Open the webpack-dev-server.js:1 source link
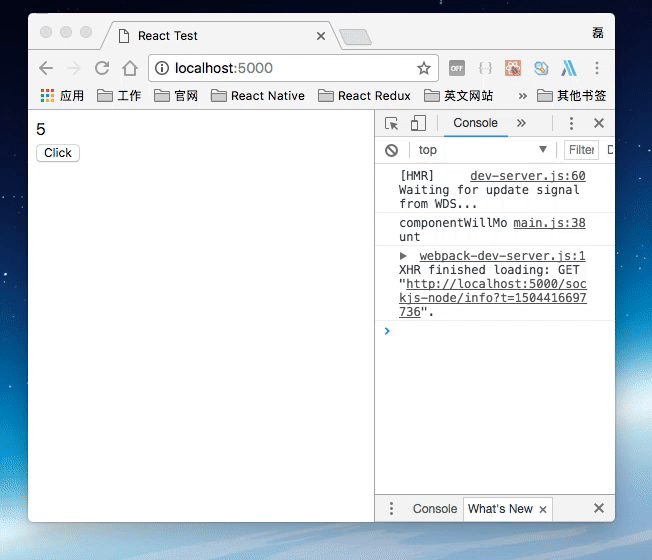Screen dimensions: 652x560 pos(502,256)
